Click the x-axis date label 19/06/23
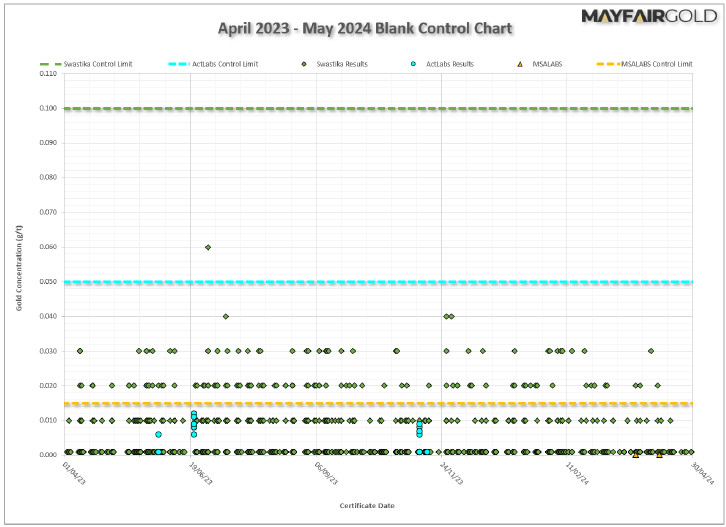The width and height of the screenshot is (726, 527). click(x=201, y=473)
